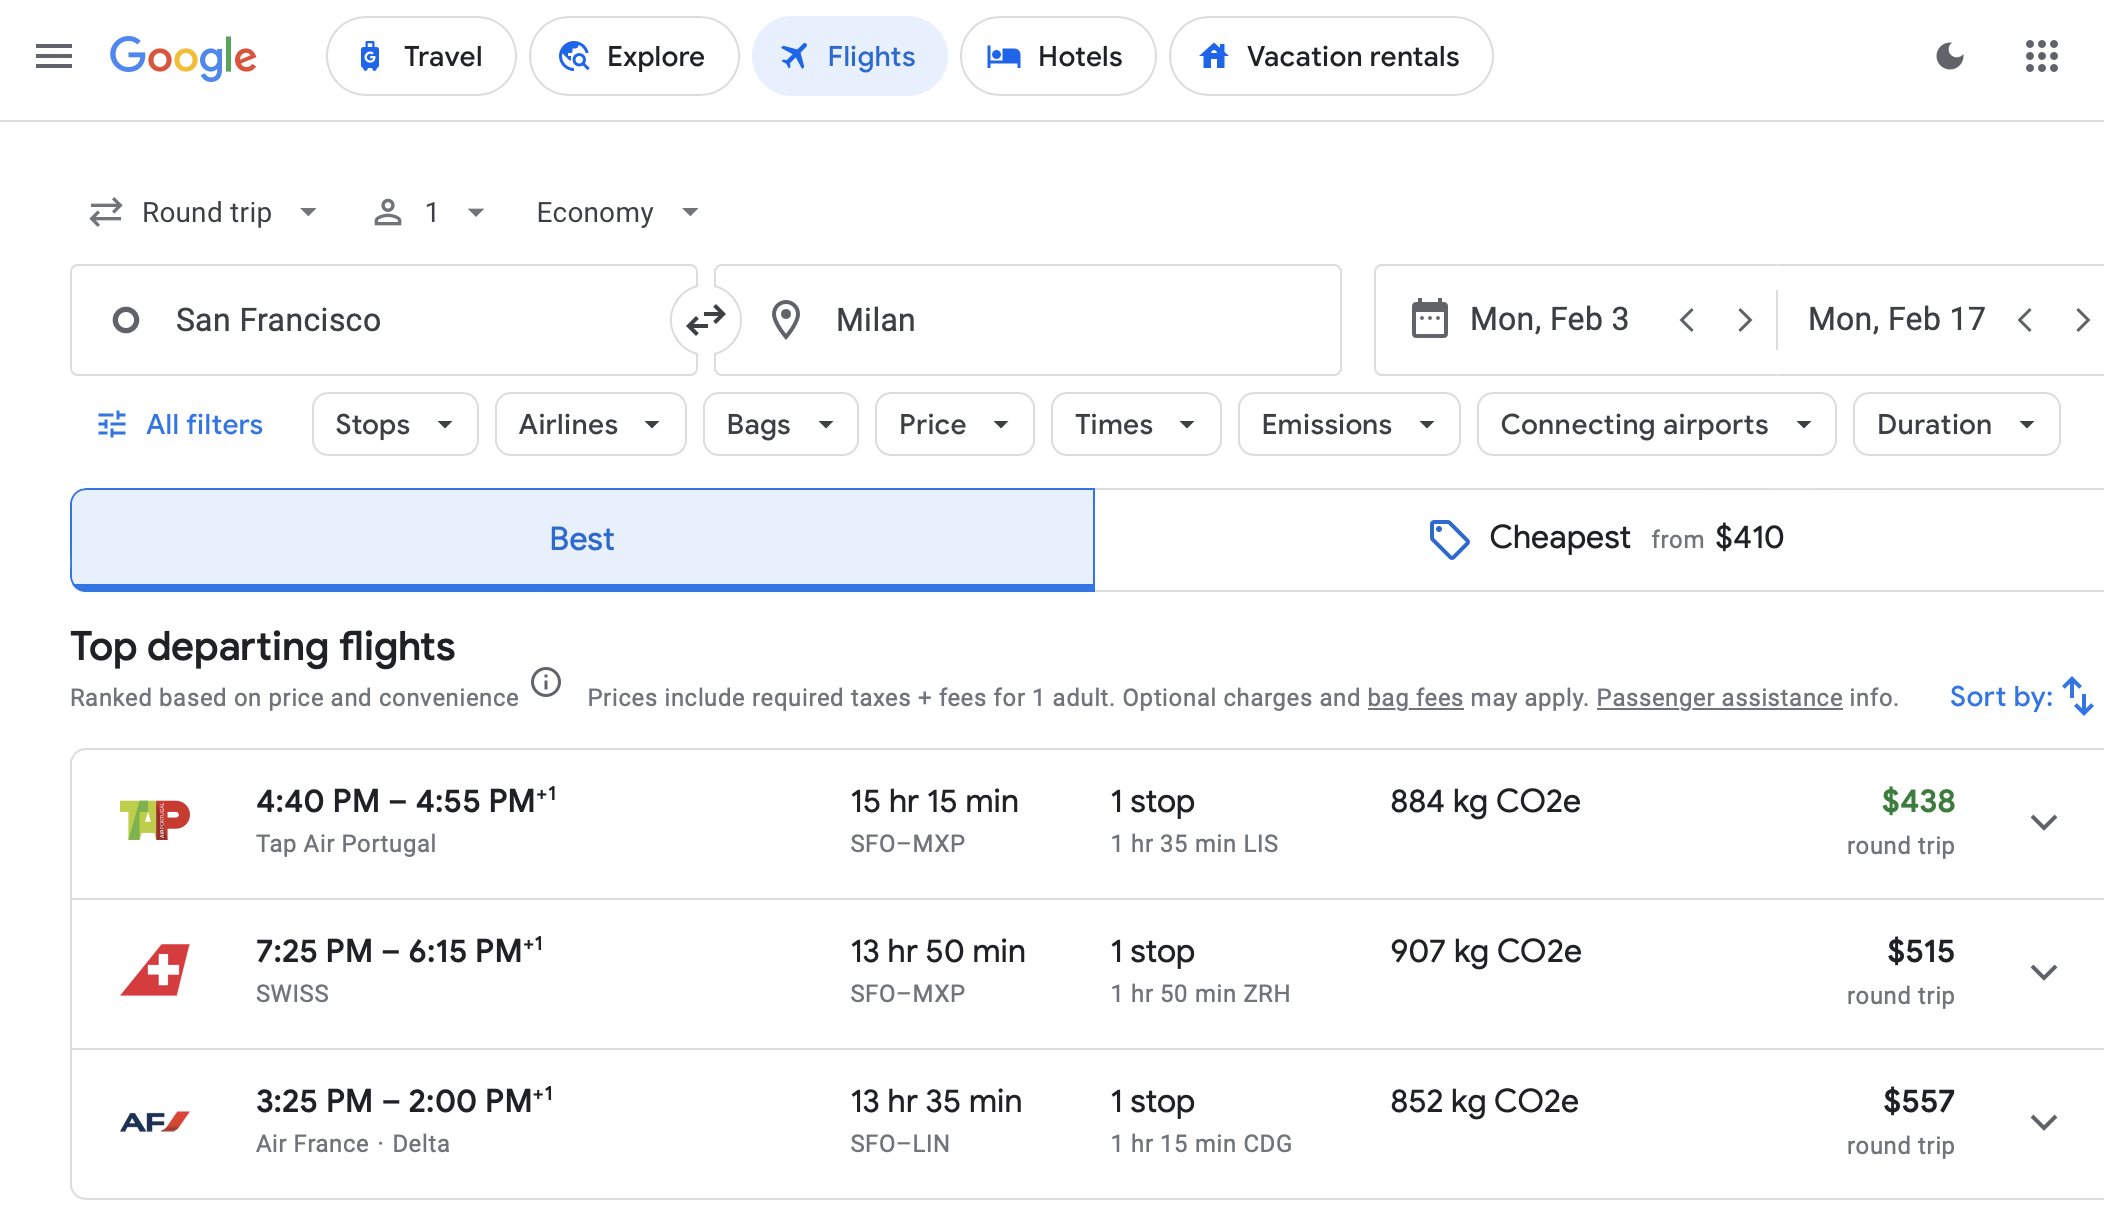Toggle dark mode moon icon
Screen dimensions: 2104x1220
[1950, 56]
